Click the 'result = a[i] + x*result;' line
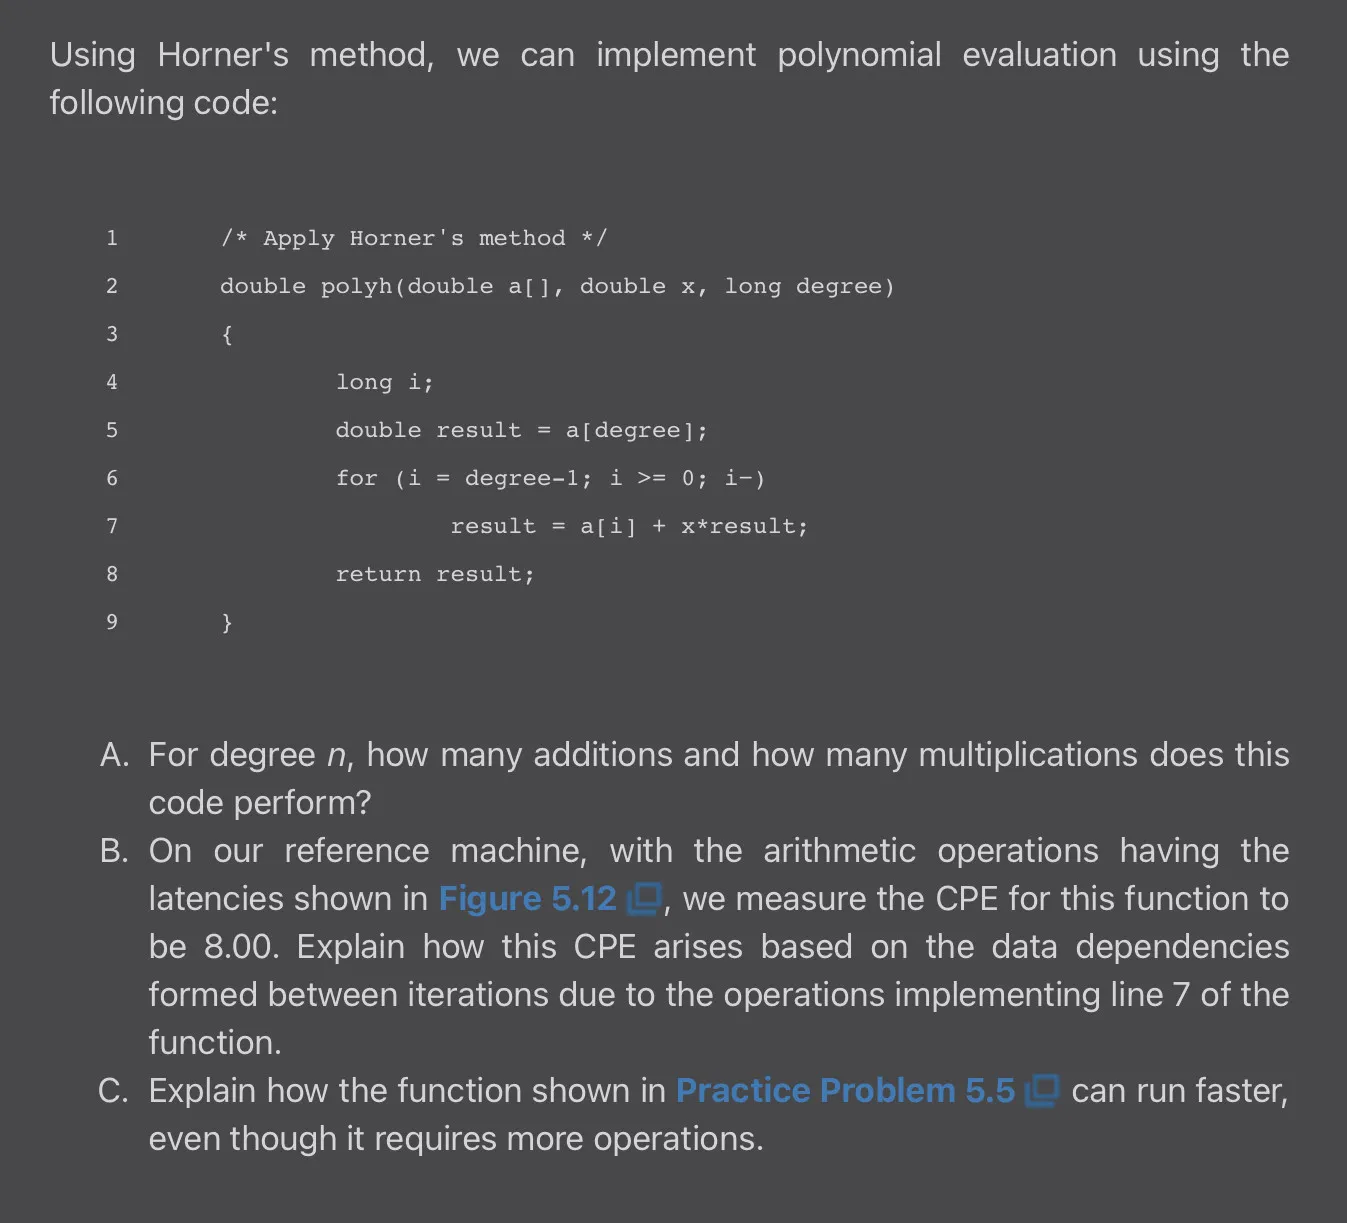This screenshot has height=1223, width=1347. (x=629, y=526)
